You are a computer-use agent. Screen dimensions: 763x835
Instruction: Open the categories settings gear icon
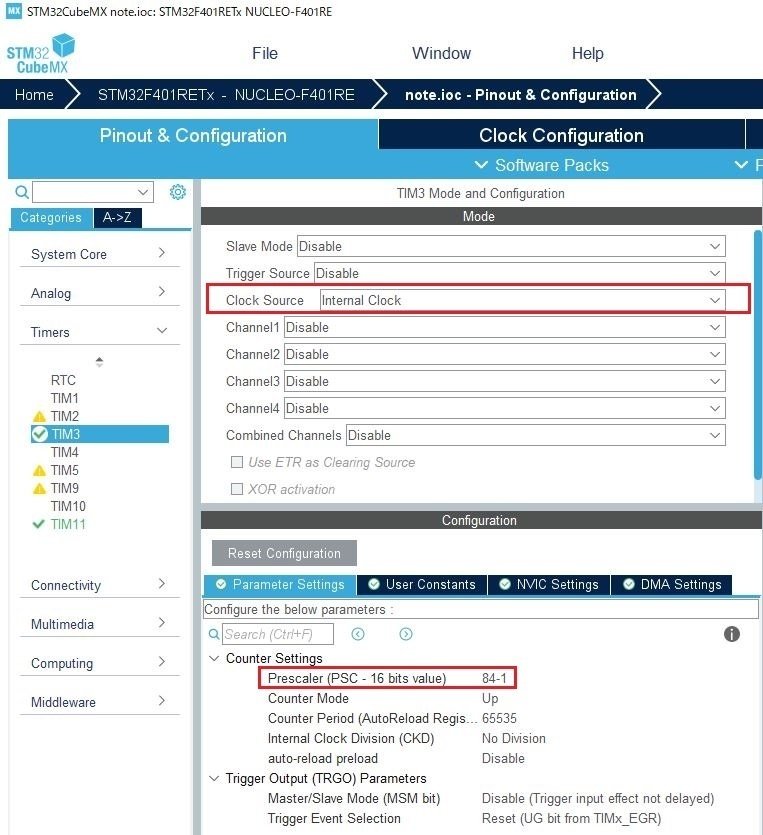tap(177, 192)
